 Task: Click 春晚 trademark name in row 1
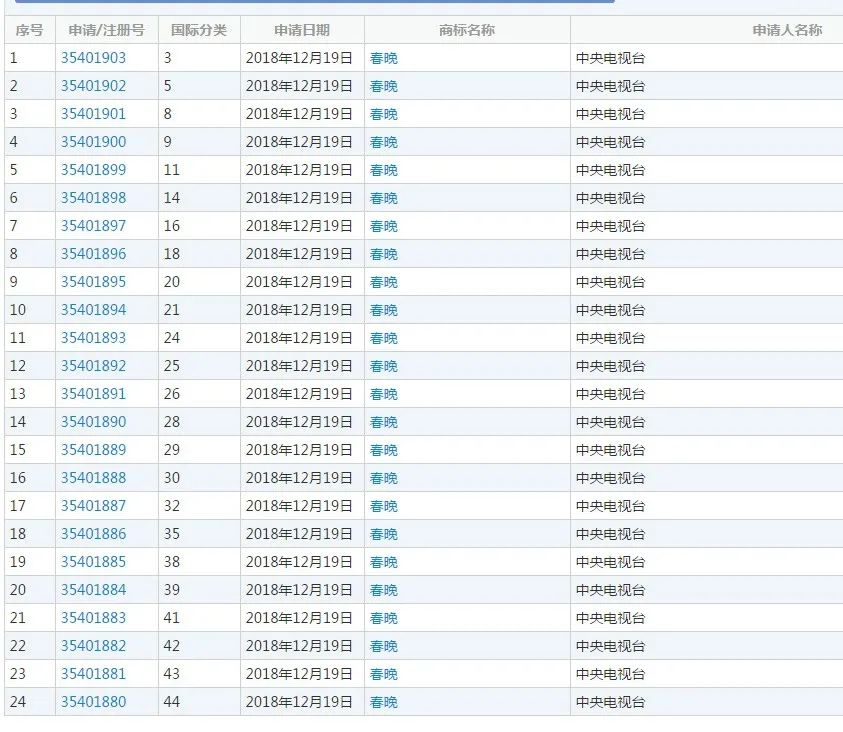click(x=384, y=58)
